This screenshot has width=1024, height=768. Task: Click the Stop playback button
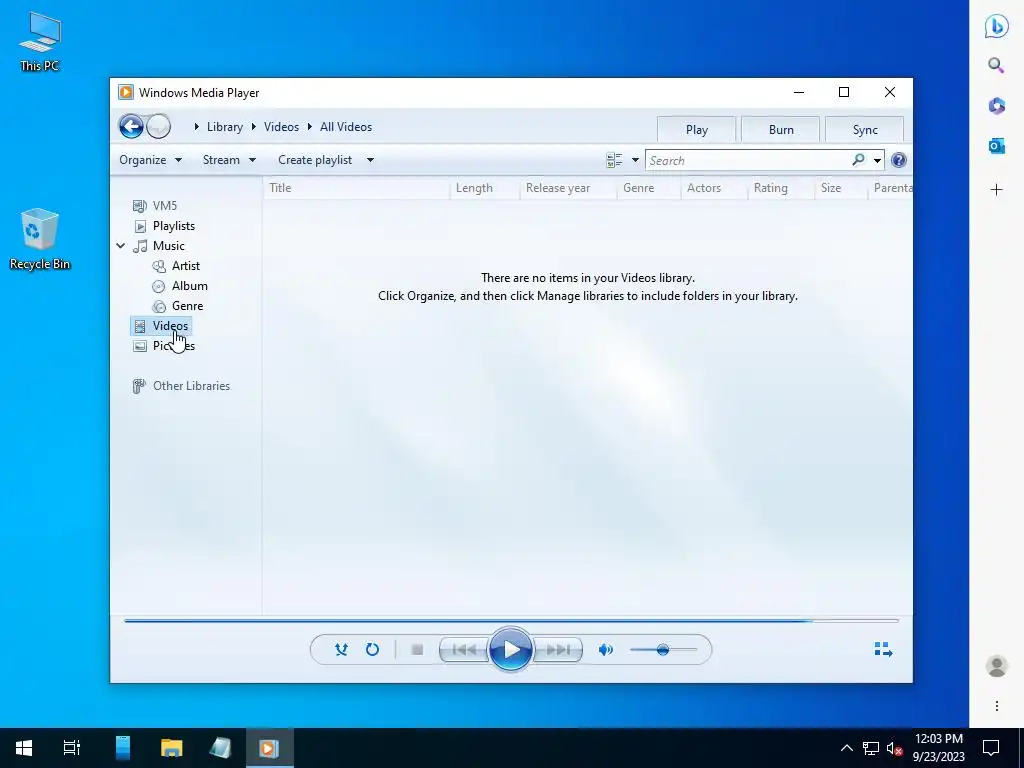pyautogui.click(x=417, y=650)
